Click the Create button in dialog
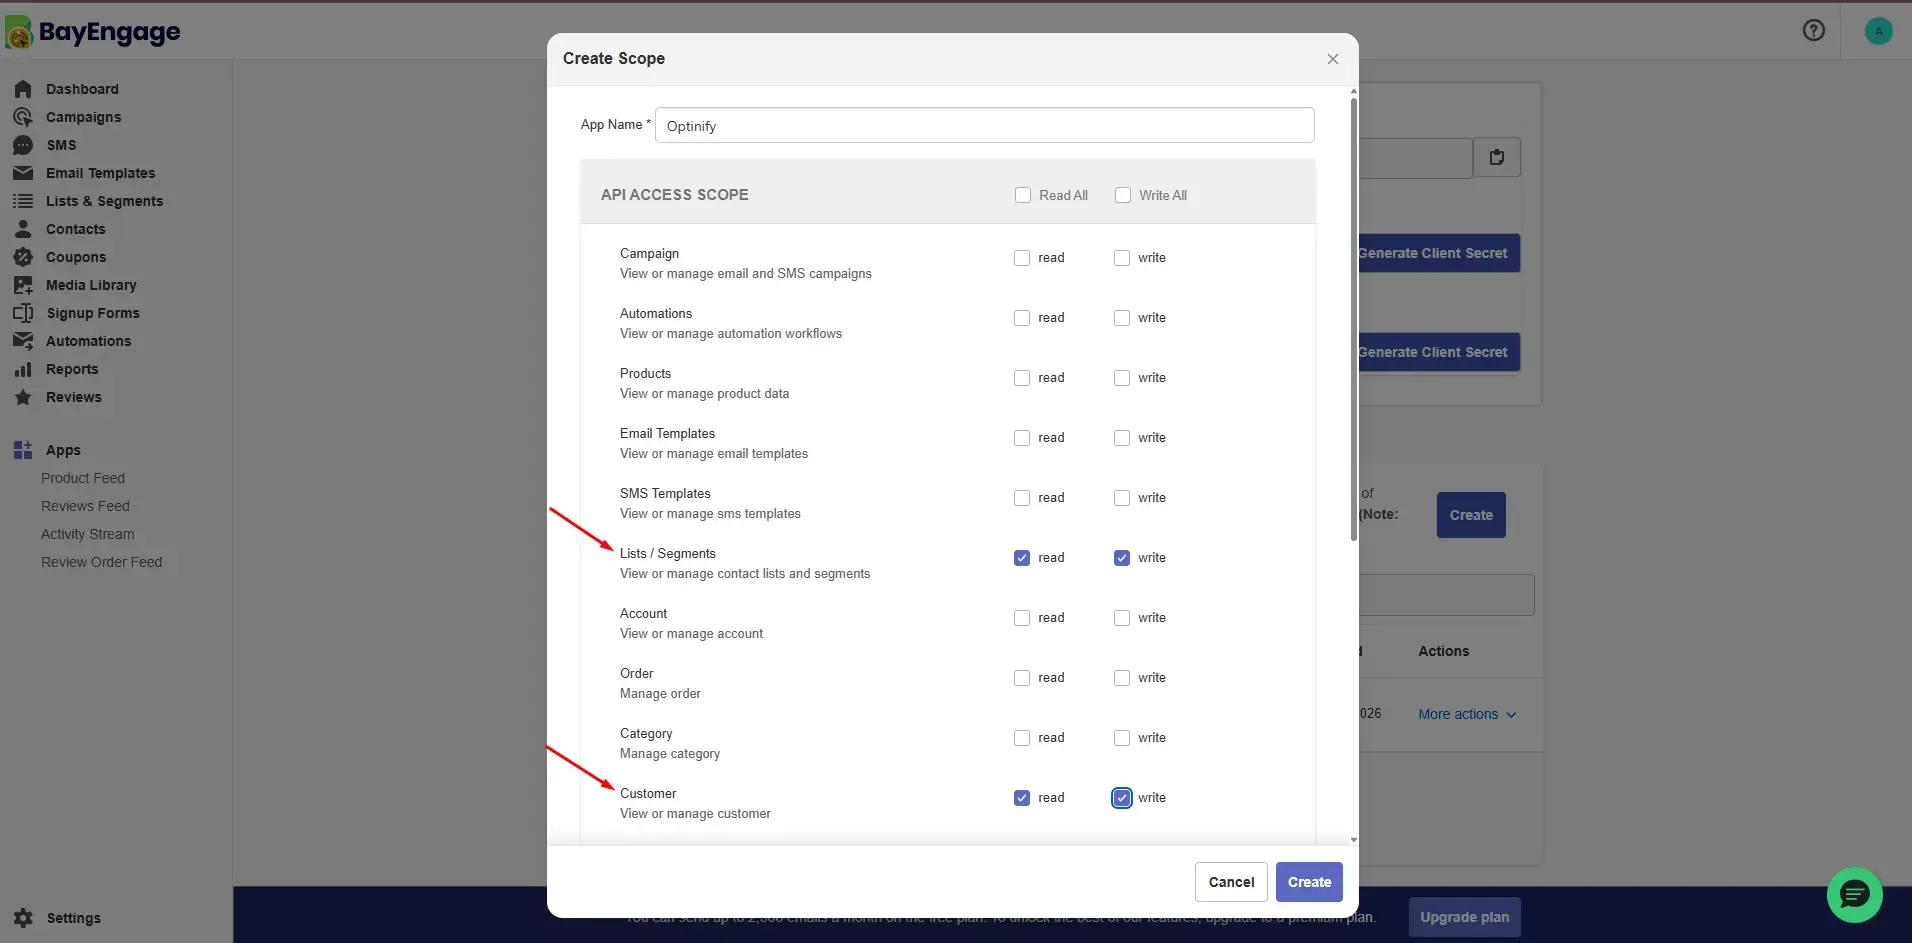 coord(1309,882)
